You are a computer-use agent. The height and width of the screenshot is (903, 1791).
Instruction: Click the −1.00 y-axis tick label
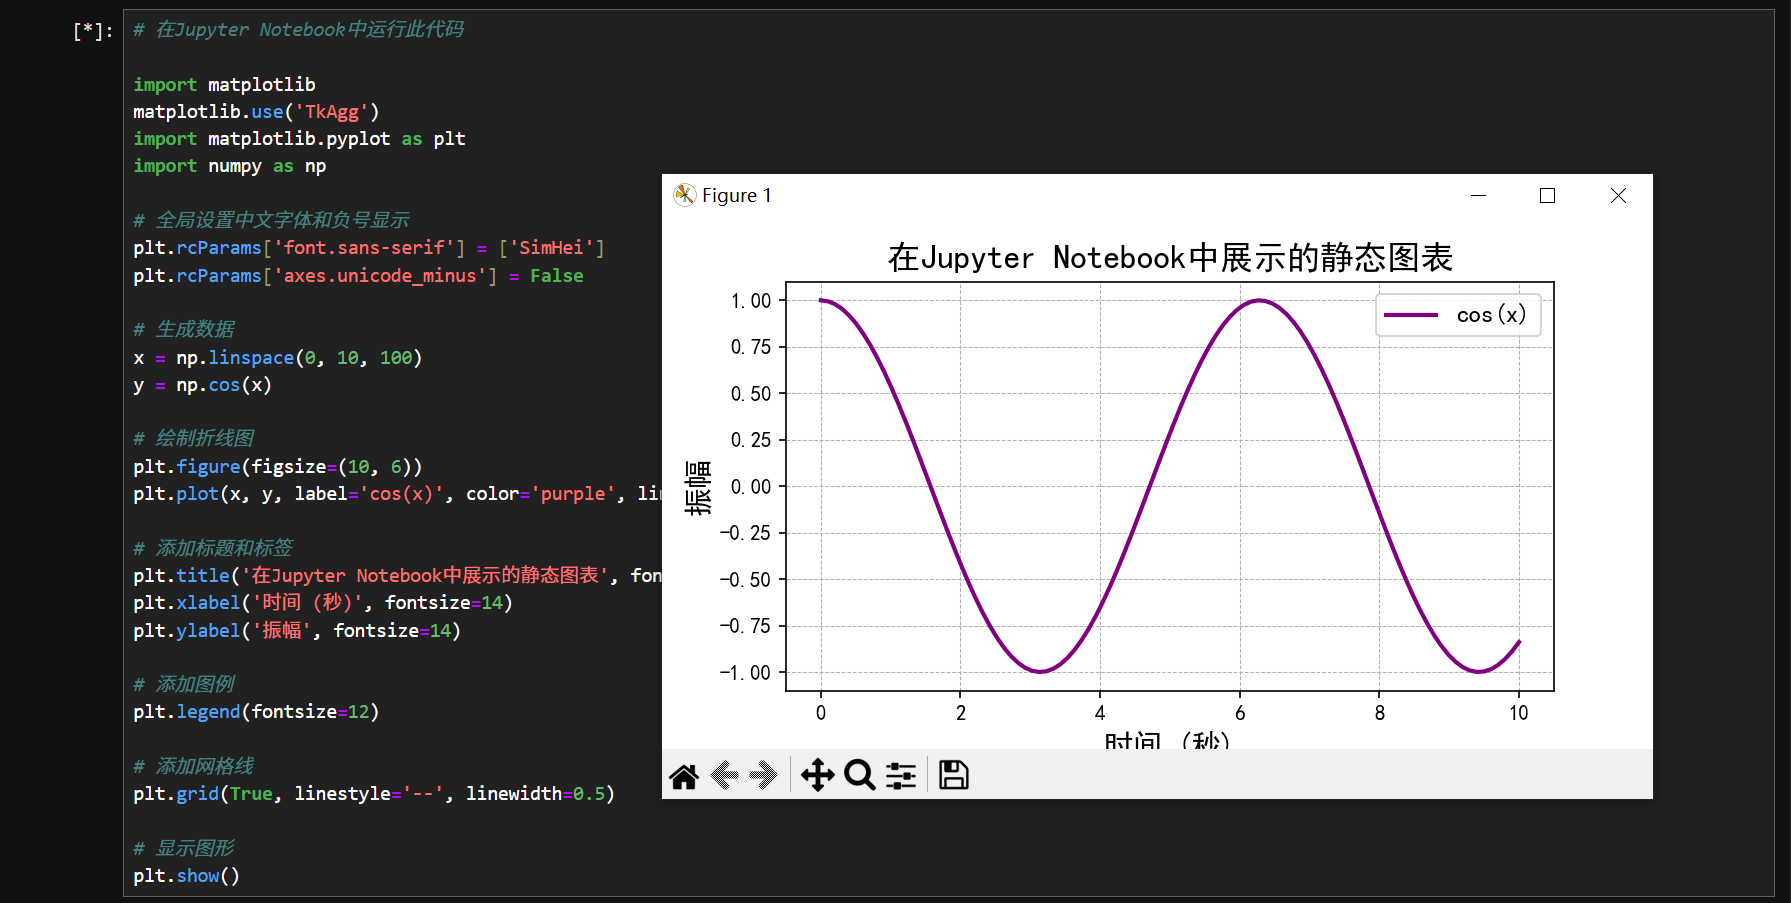(745, 673)
